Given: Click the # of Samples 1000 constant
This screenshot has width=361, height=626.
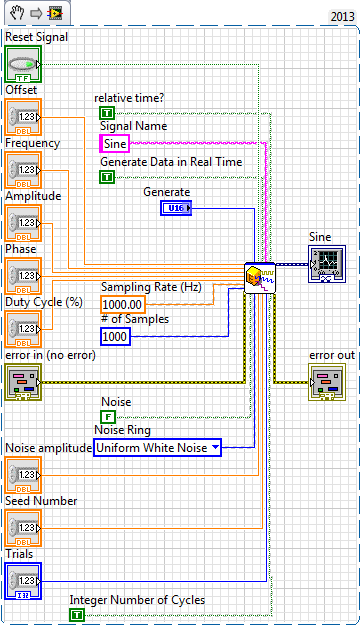Looking at the screenshot, I should (115, 337).
